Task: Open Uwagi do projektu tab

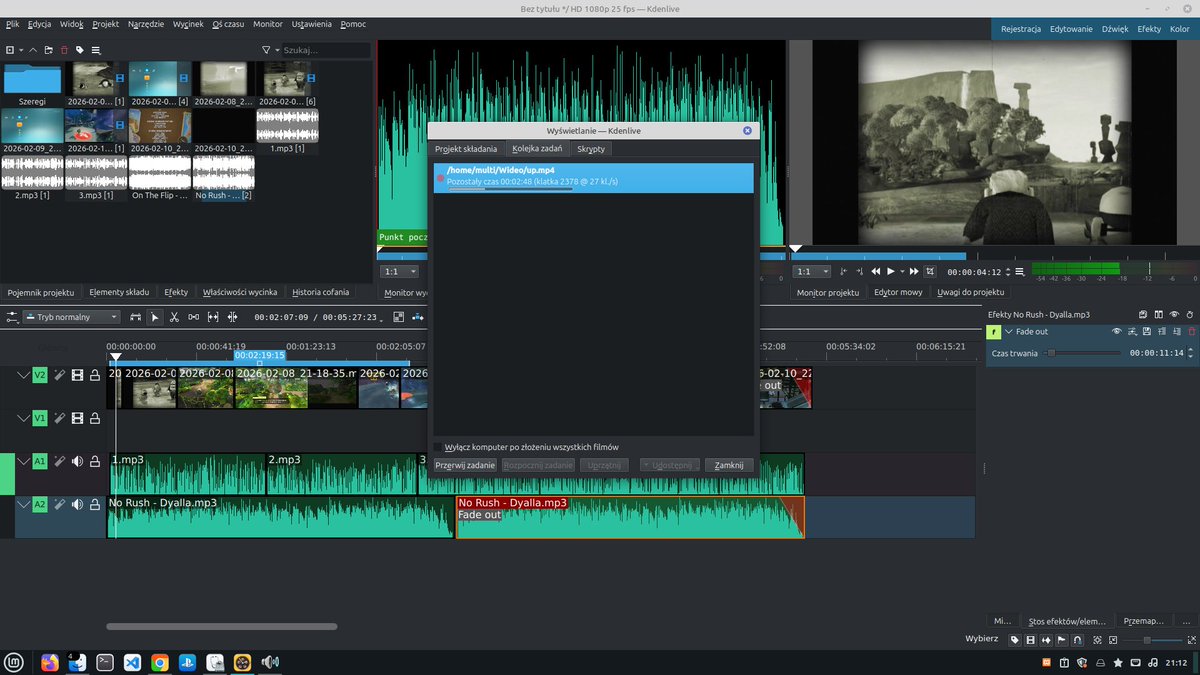Action: pyautogui.click(x=970, y=292)
